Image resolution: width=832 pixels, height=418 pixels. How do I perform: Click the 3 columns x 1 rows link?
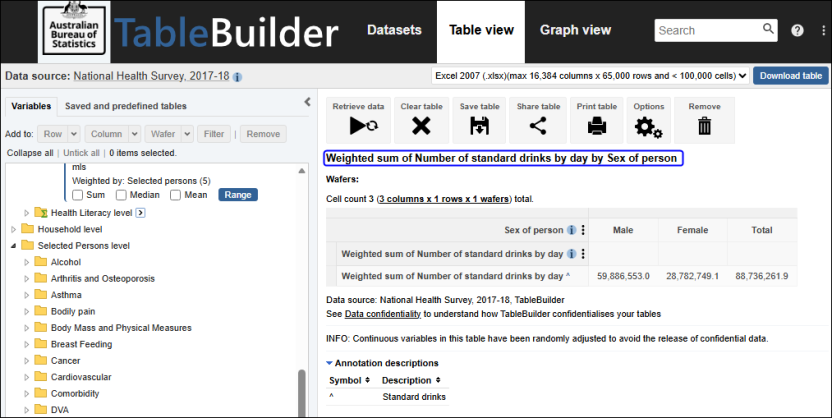coord(444,199)
